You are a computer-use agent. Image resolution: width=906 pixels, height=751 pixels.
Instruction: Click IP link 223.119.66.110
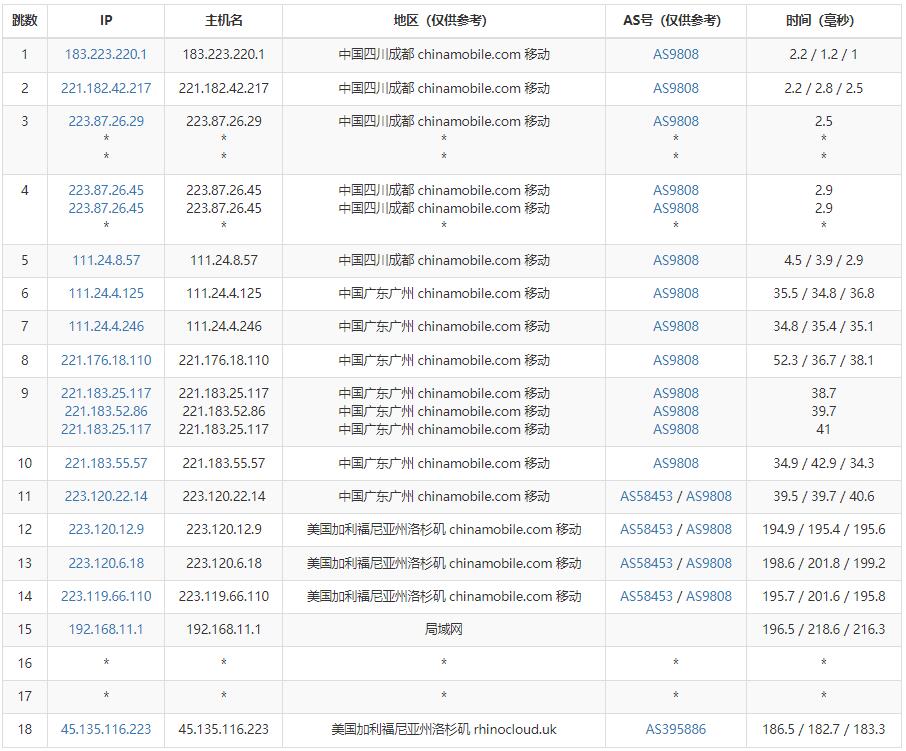[106, 596]
